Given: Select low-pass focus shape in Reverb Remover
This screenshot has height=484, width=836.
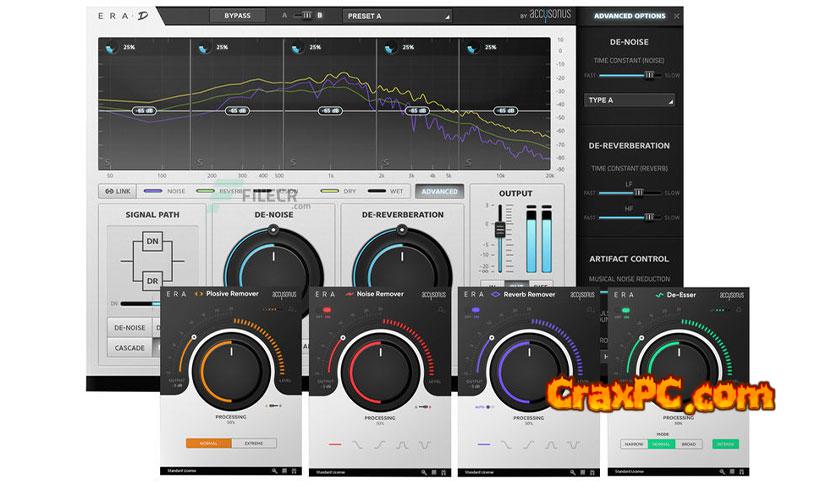Looking at the screenshot, I should coord(507,444).
